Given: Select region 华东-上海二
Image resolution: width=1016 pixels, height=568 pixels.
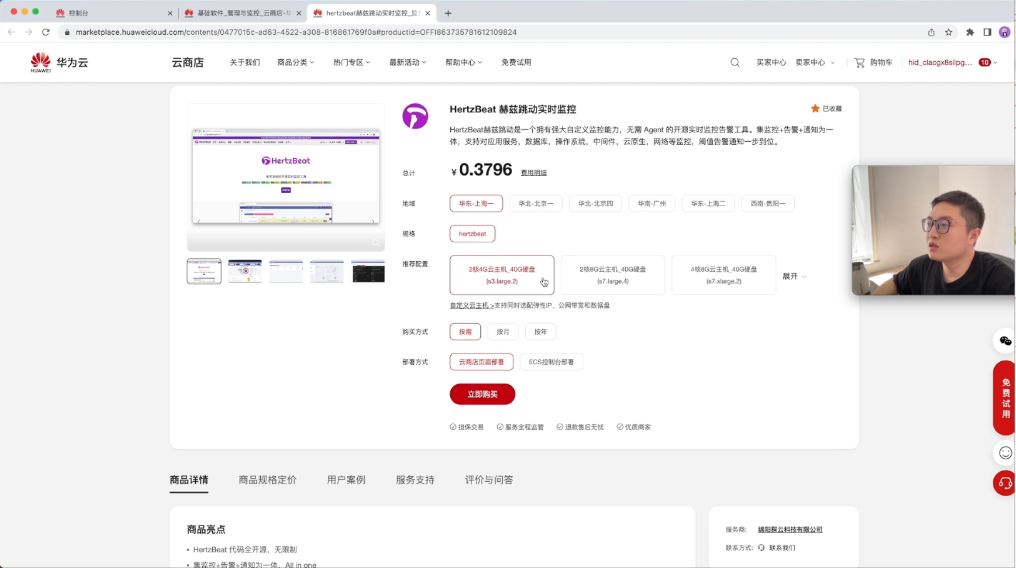Looking at the screenshot, I should pyautogui.click(x=708, y=203).
